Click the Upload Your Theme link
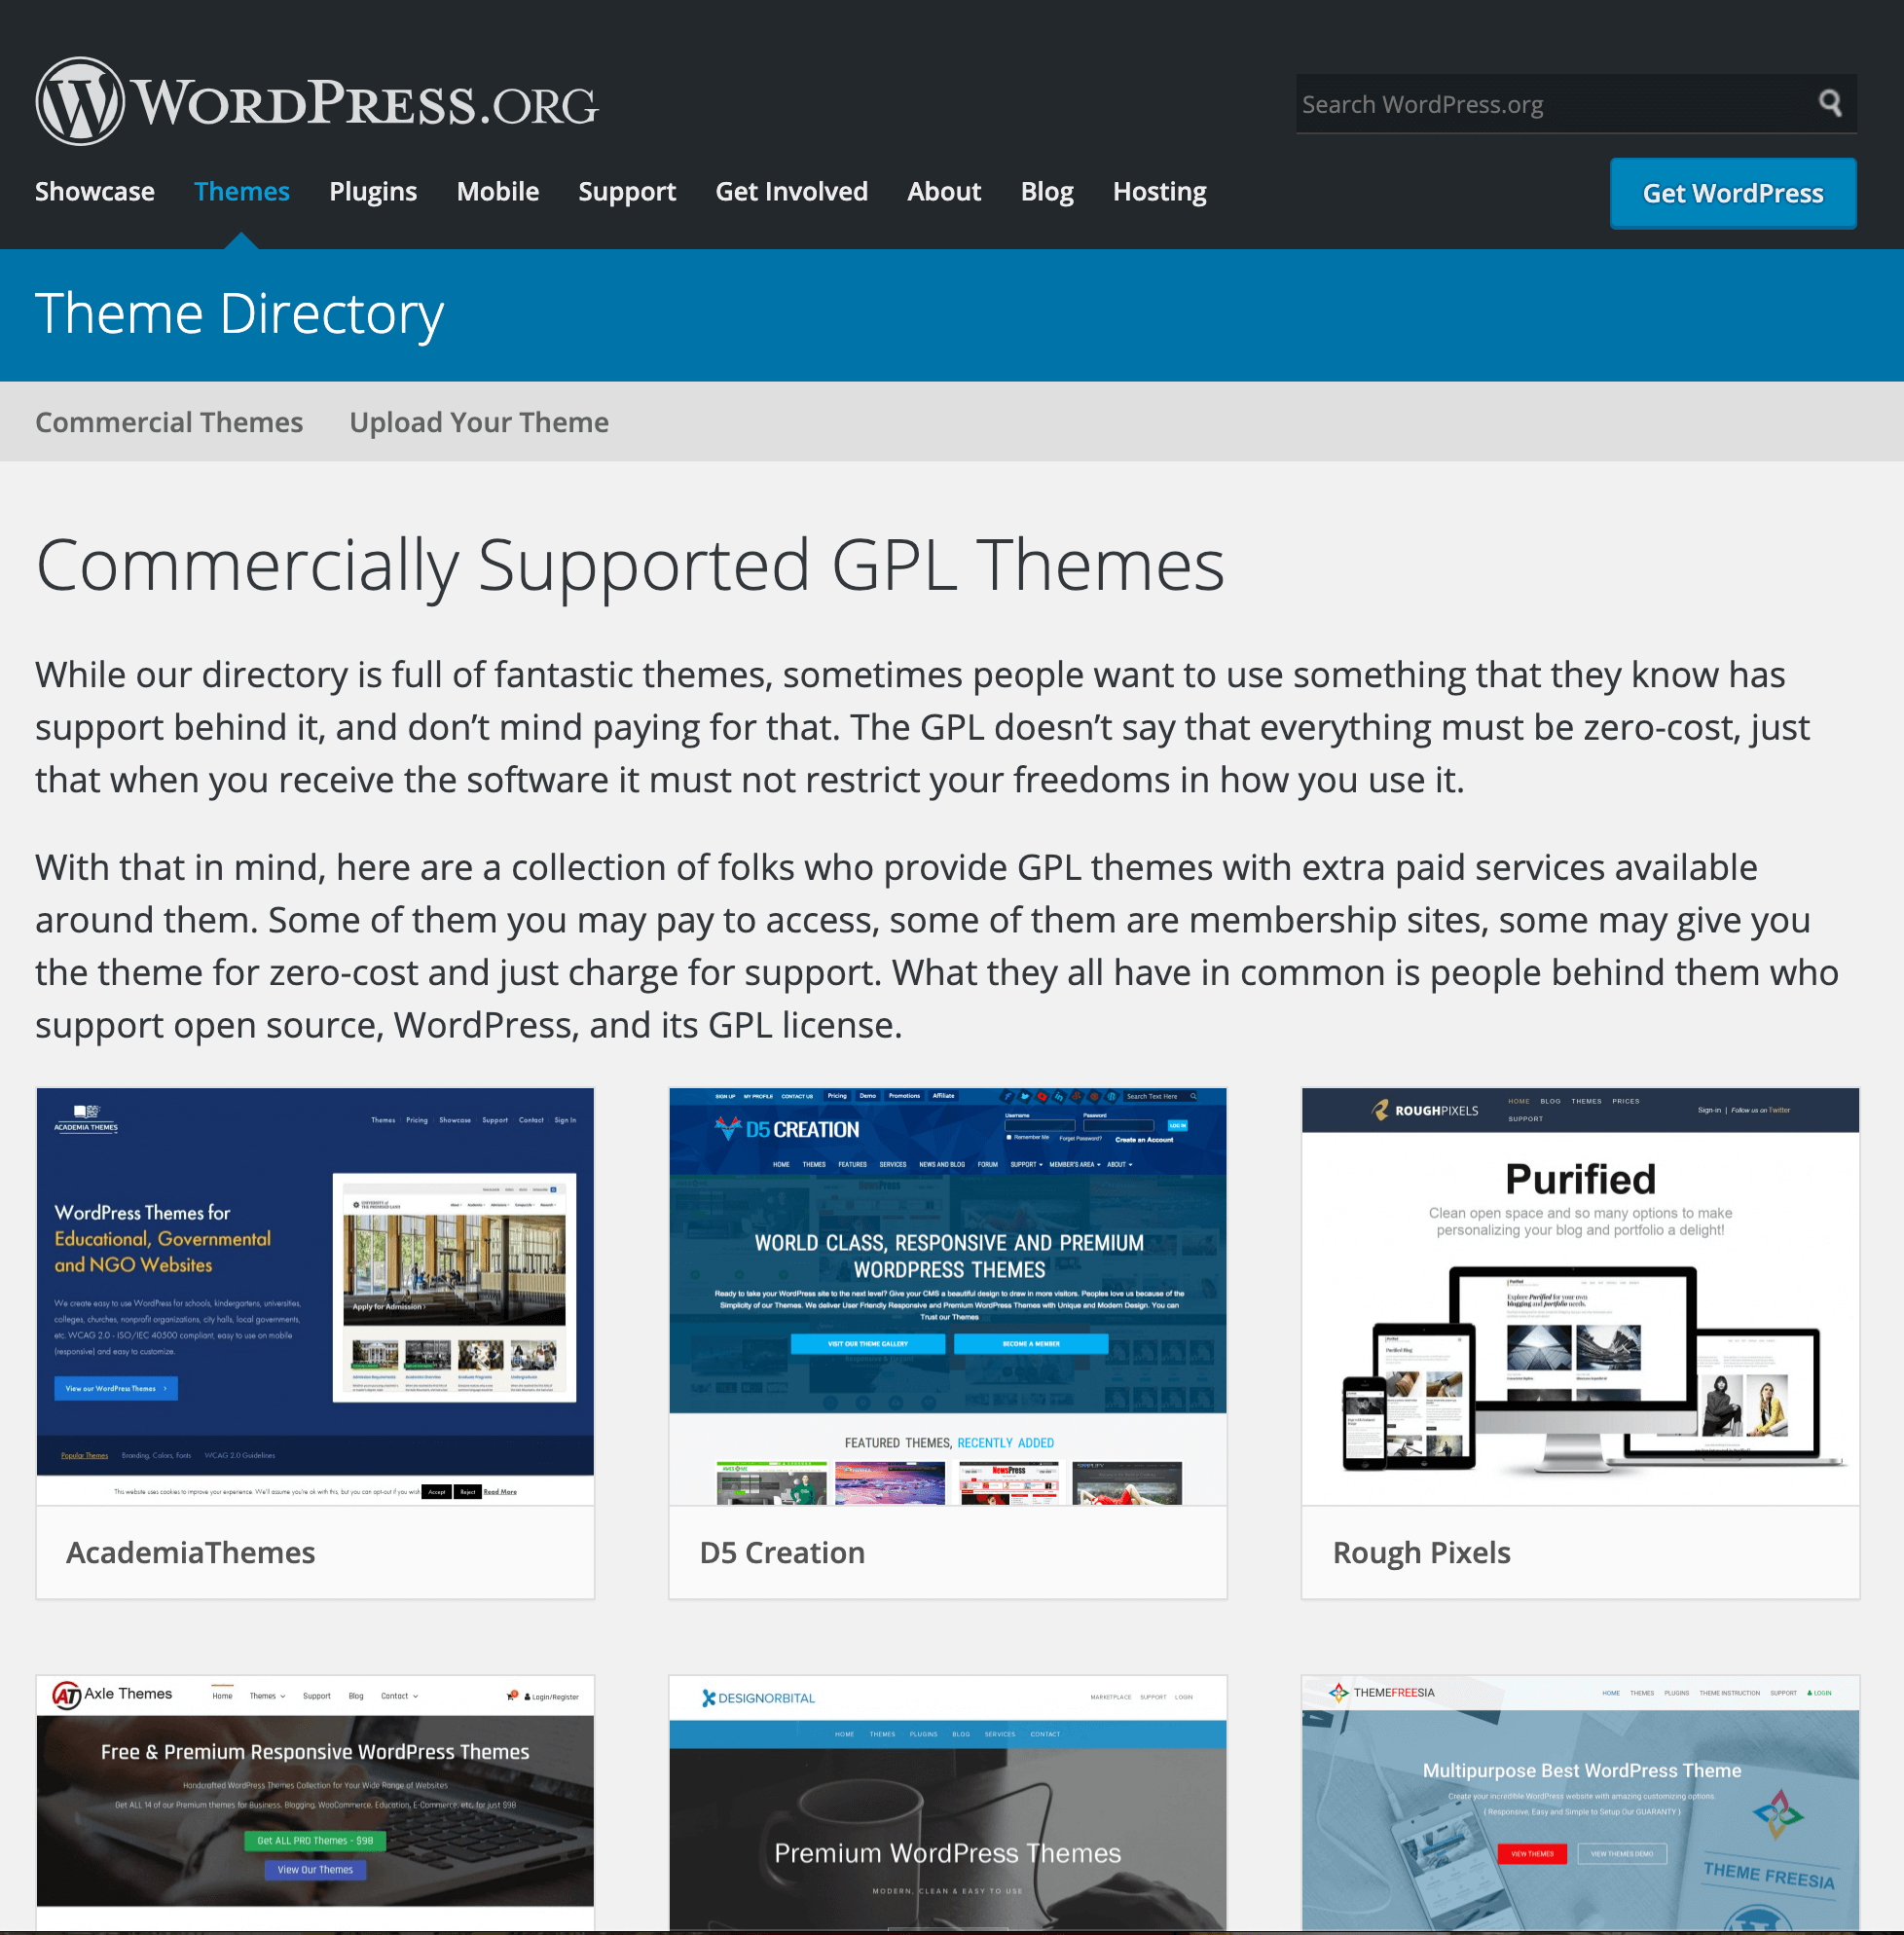Image resolution: width=1904 pixels, height=1935 pixels. point(480,420)
